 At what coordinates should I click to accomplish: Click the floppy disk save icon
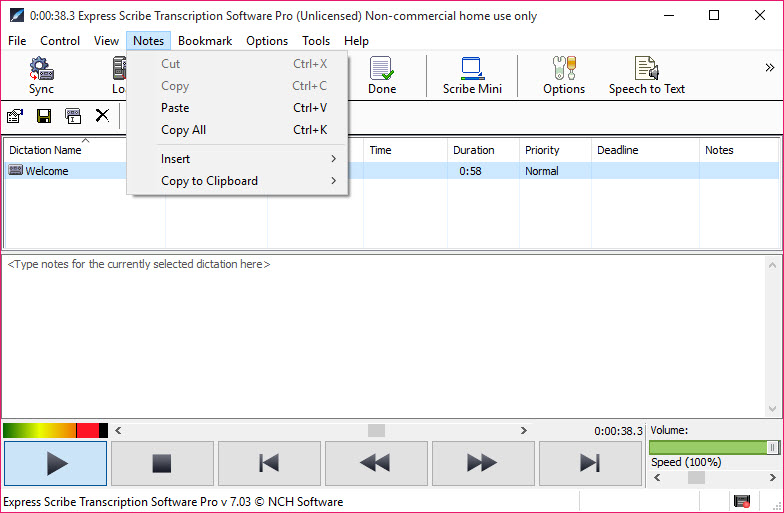[44, 116]
